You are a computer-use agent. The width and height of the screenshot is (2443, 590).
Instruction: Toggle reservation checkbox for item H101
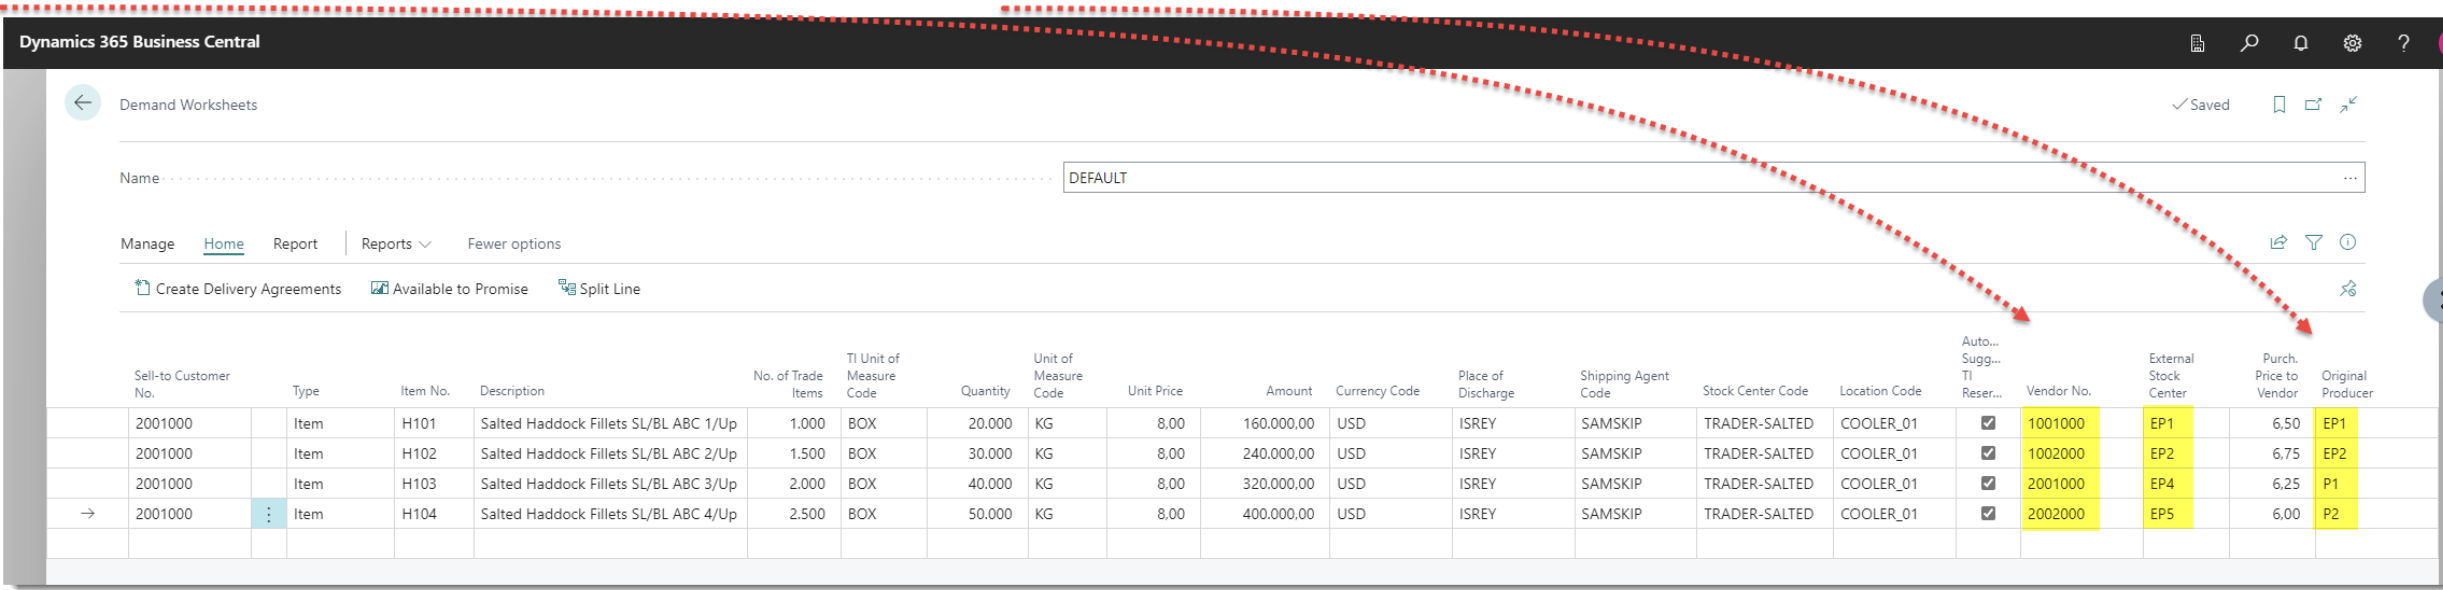1988,423
